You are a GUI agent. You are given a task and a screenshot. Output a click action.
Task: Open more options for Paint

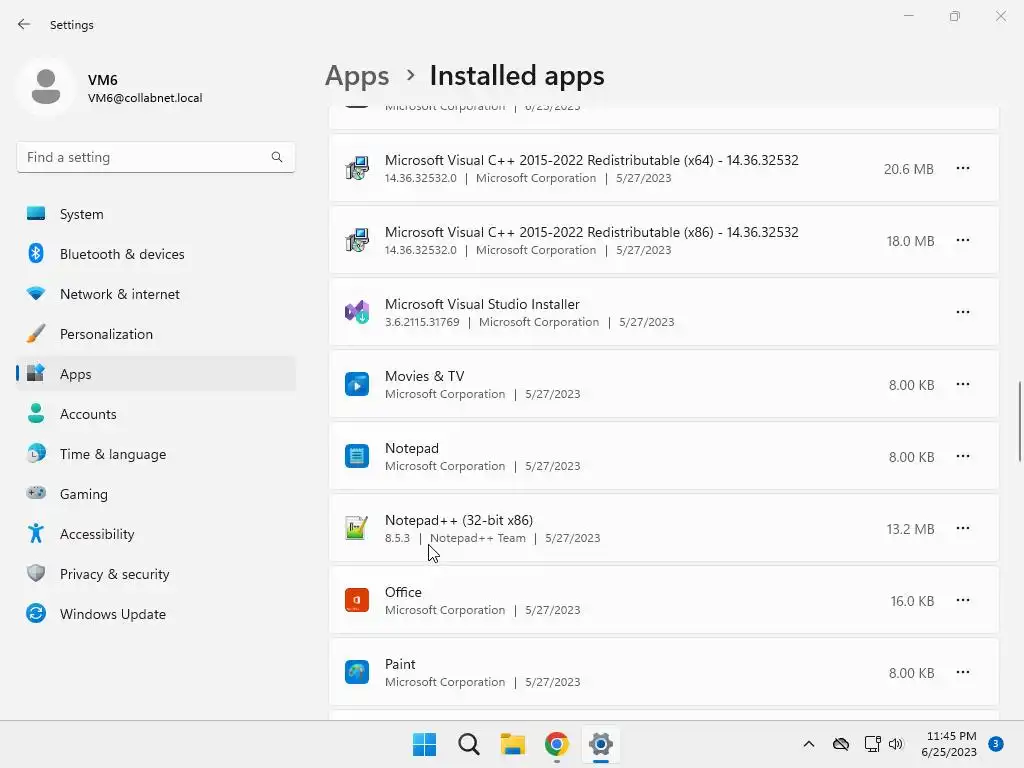(x=963, y=671)
